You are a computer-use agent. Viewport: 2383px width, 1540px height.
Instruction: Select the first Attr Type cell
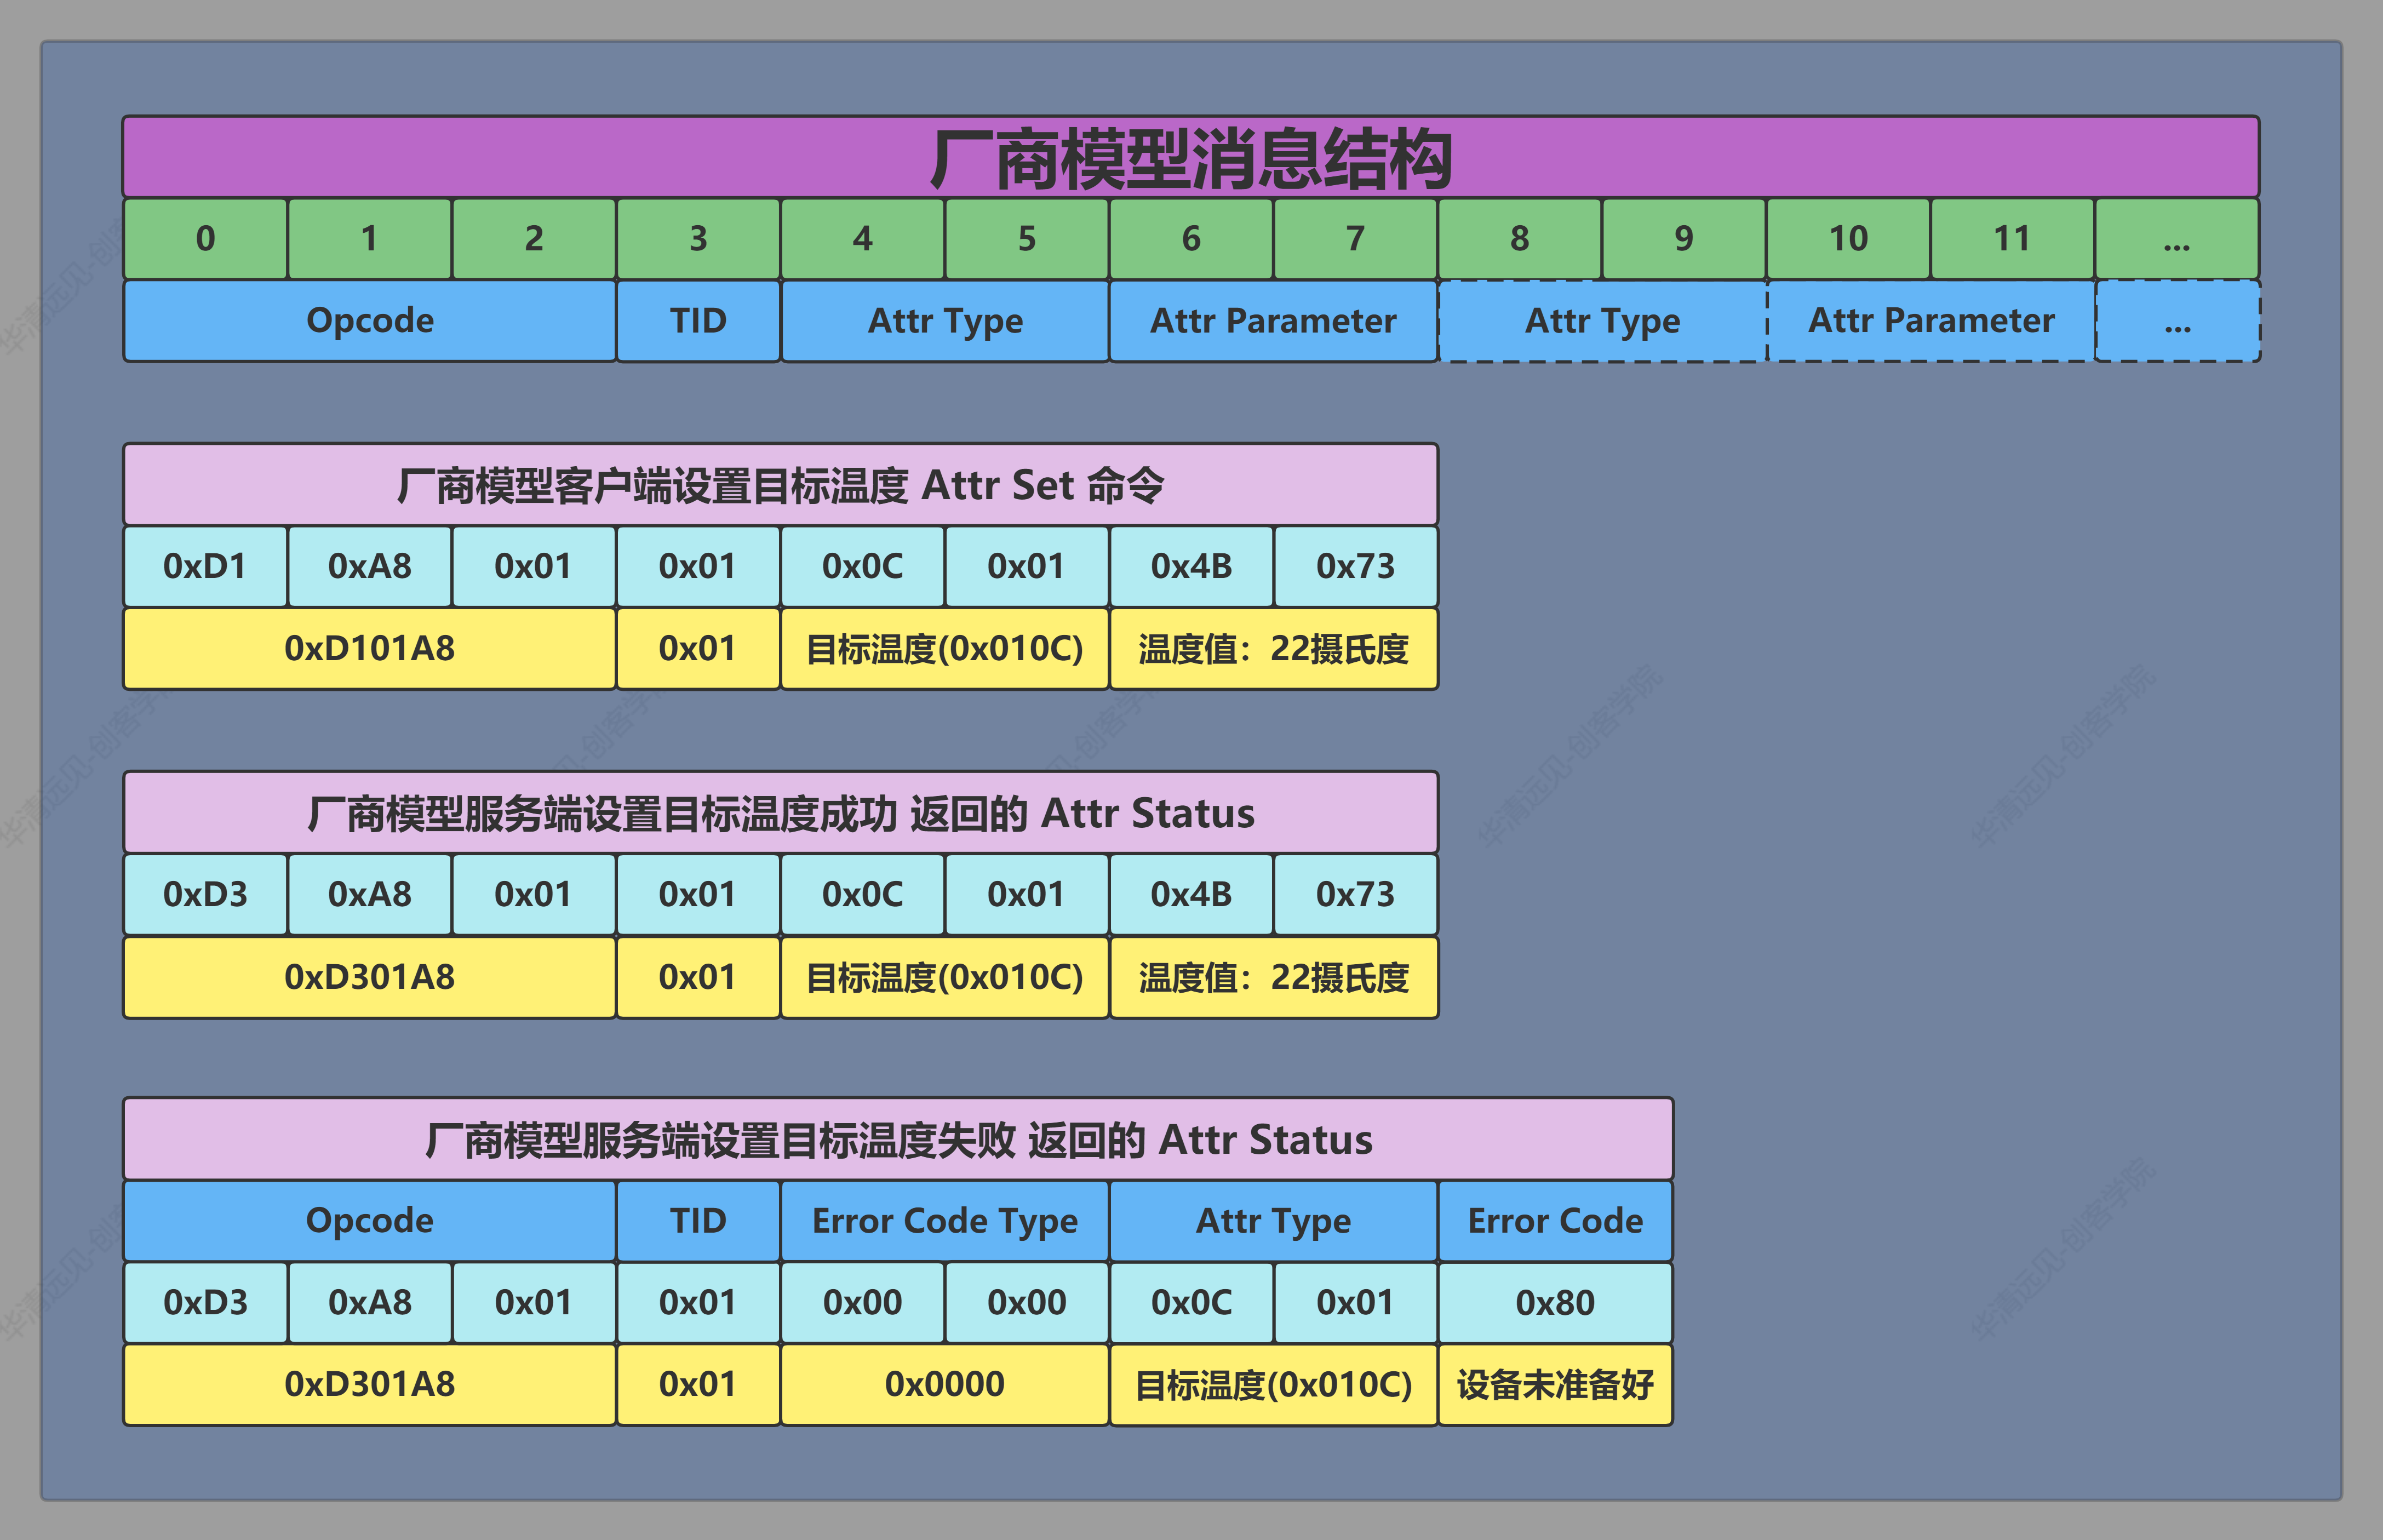pyautogui.click(x=944, y=320)
